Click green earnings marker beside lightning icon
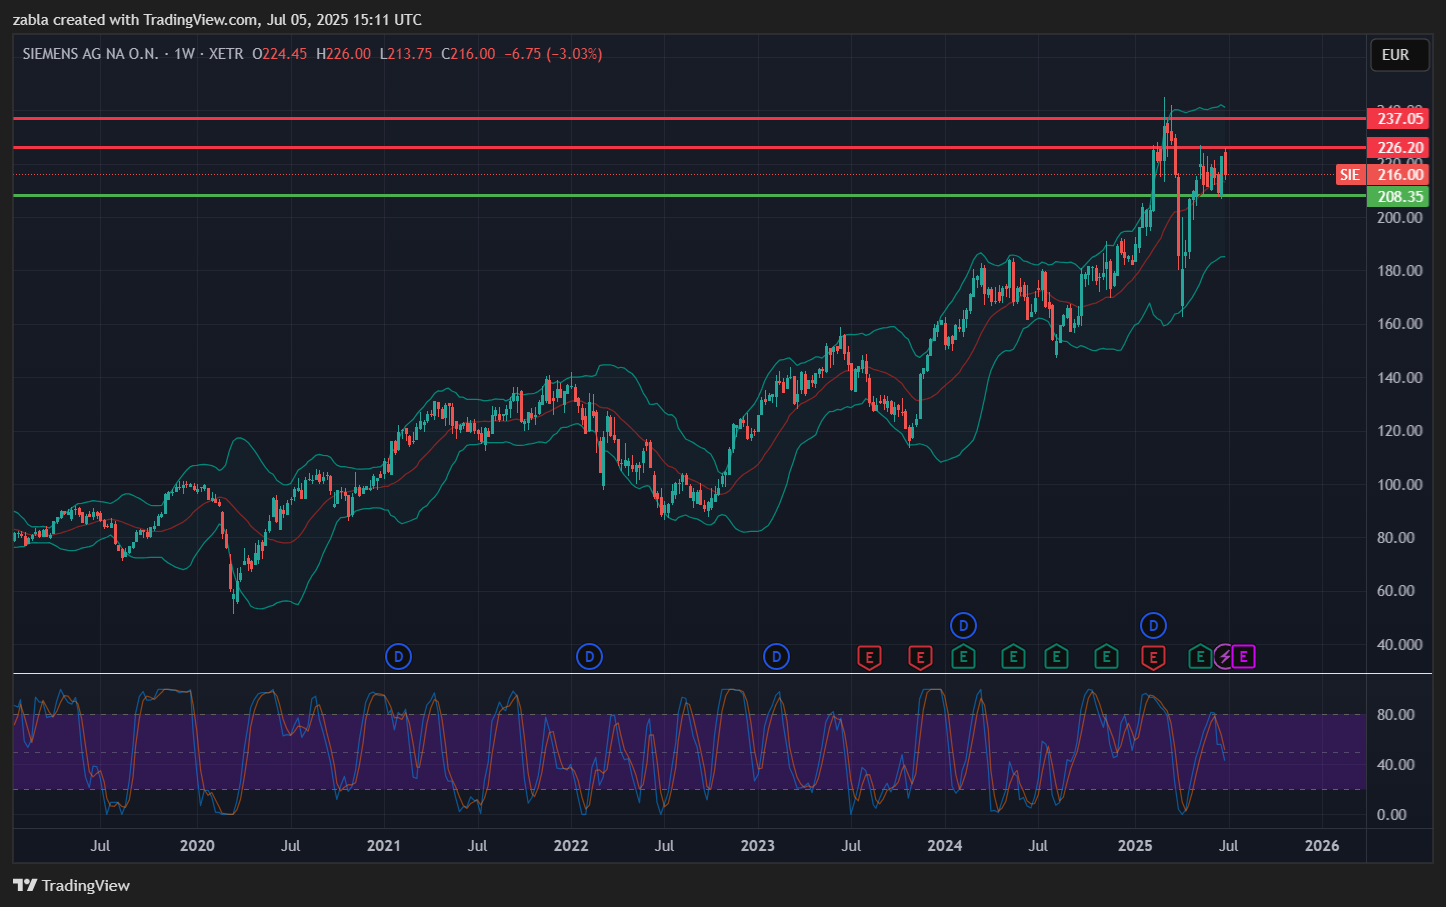Image resolution: width=1446 pixels, height=907 pixels. pyautogui.click(x=1200, y=657)
